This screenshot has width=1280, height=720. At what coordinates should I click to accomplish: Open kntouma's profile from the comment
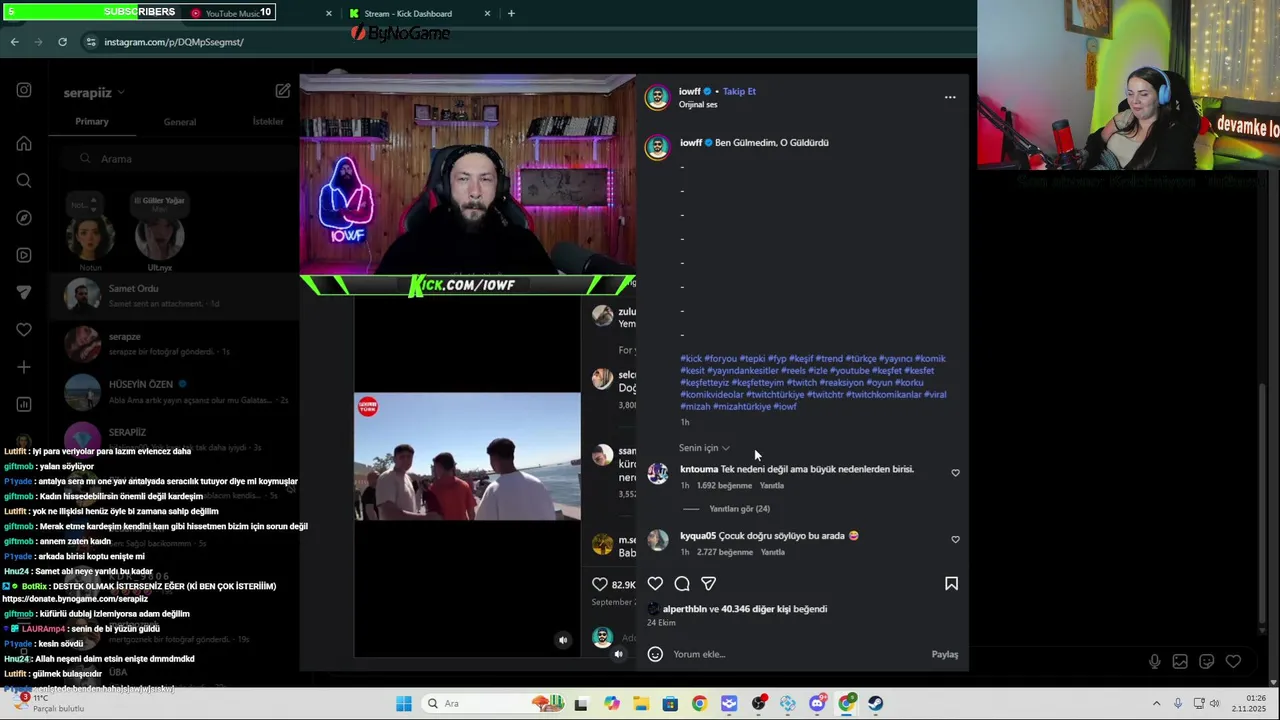(699, 469)
